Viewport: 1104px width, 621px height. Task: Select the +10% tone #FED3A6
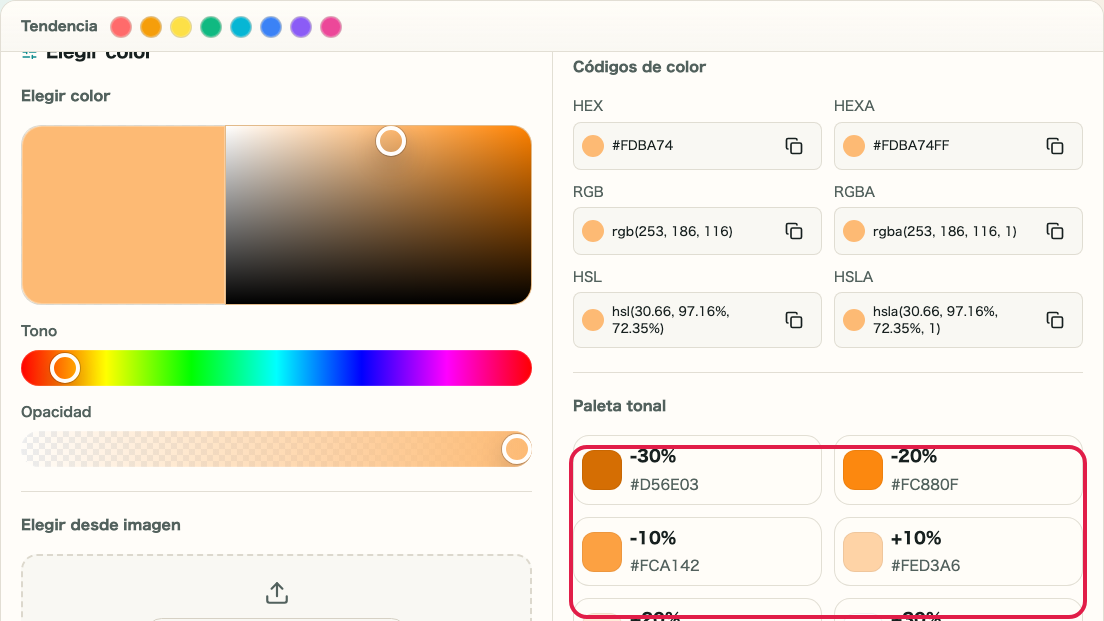click(958, 551)
